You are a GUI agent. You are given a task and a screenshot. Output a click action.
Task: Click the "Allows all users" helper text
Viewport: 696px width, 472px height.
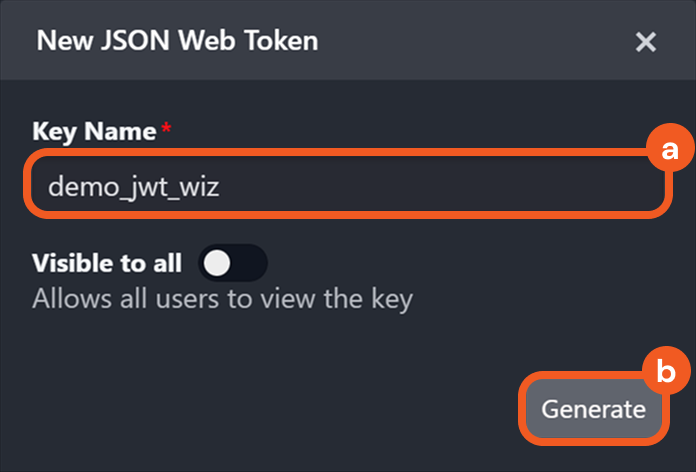[x=222, y=298]
